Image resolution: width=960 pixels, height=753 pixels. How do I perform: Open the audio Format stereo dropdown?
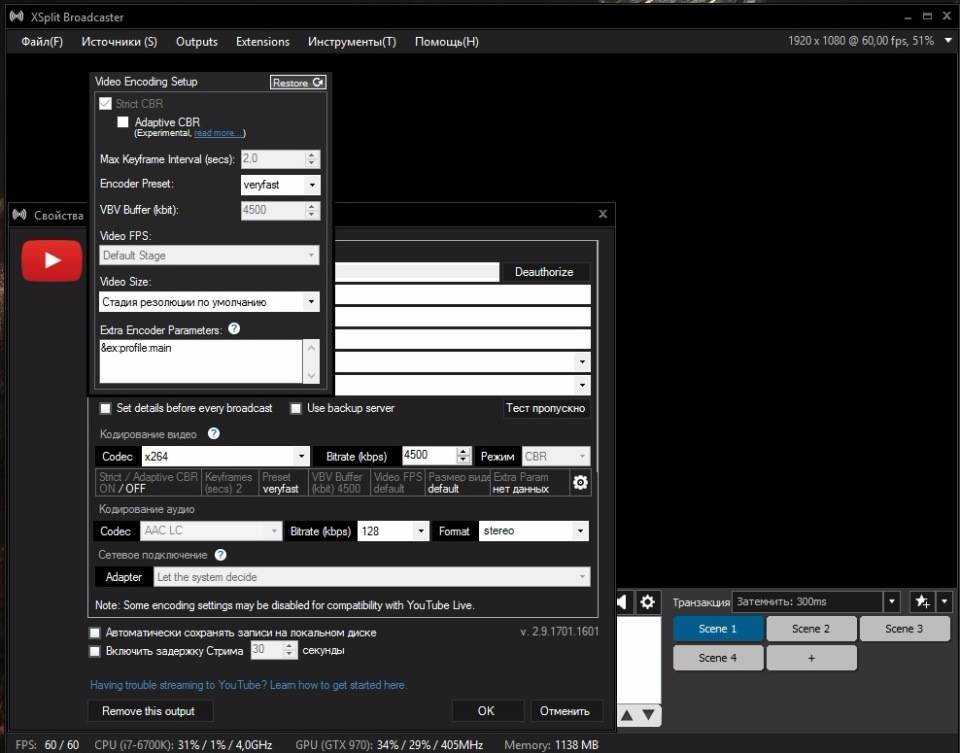pyautogui.click(x=534, y=531)
